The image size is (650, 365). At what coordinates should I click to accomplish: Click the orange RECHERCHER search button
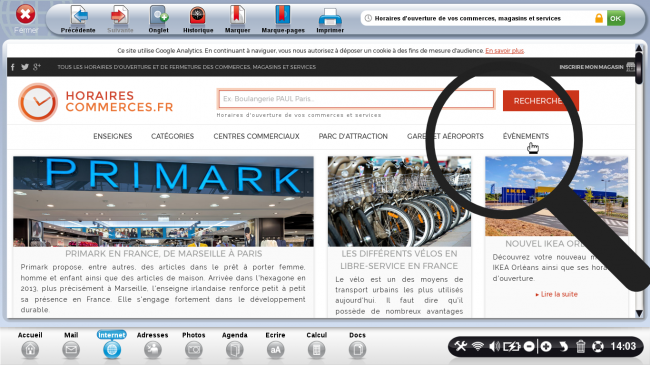541,101
